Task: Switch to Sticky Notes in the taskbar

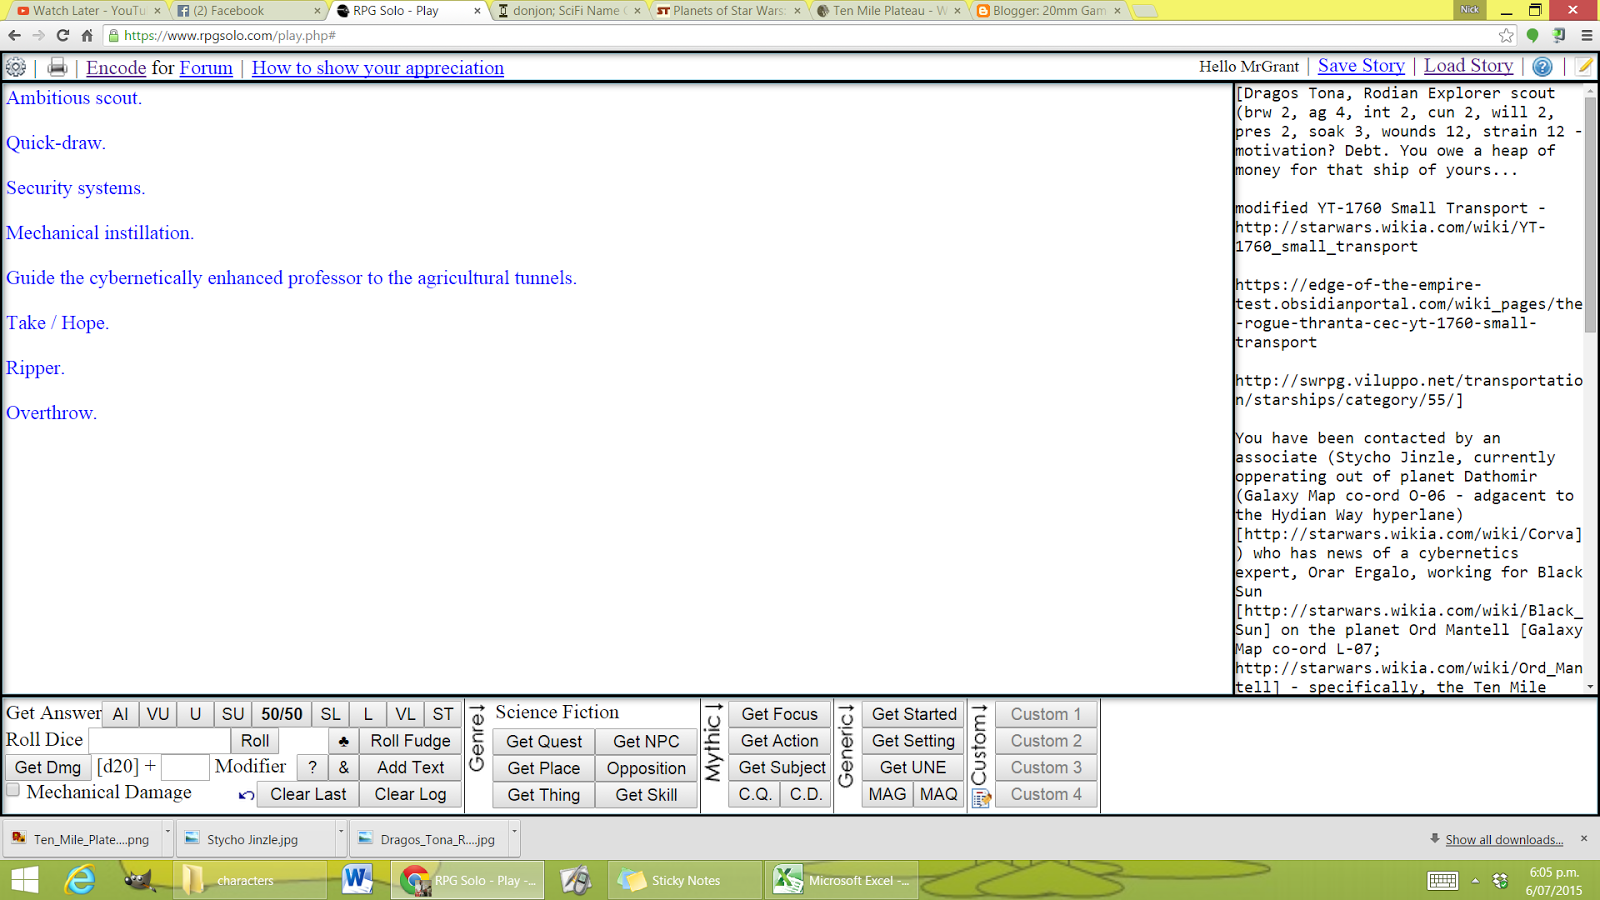Action: pos(683,880)
